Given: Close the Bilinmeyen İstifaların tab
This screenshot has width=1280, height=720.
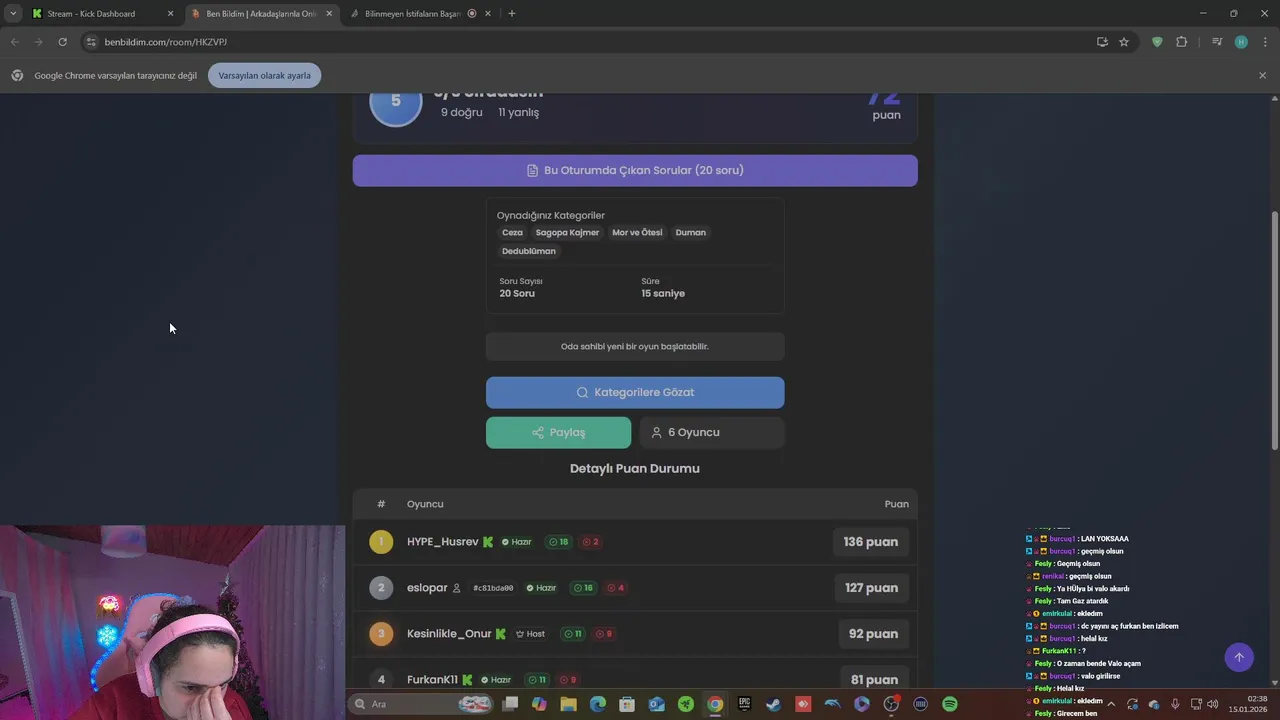Looking at the screenshot, I should coord(490,14).
